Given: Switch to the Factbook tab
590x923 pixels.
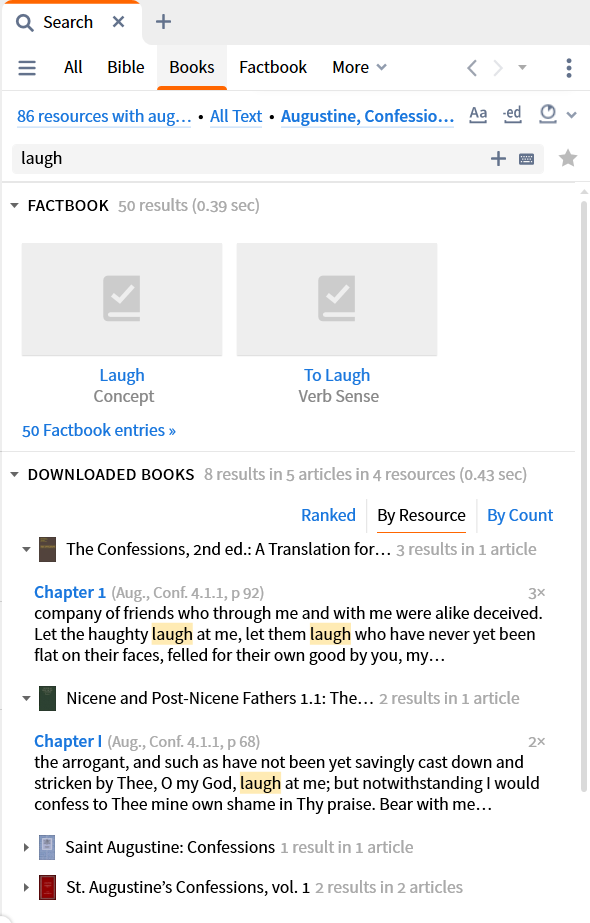Looking at the screenshot, I should (273, 68).
